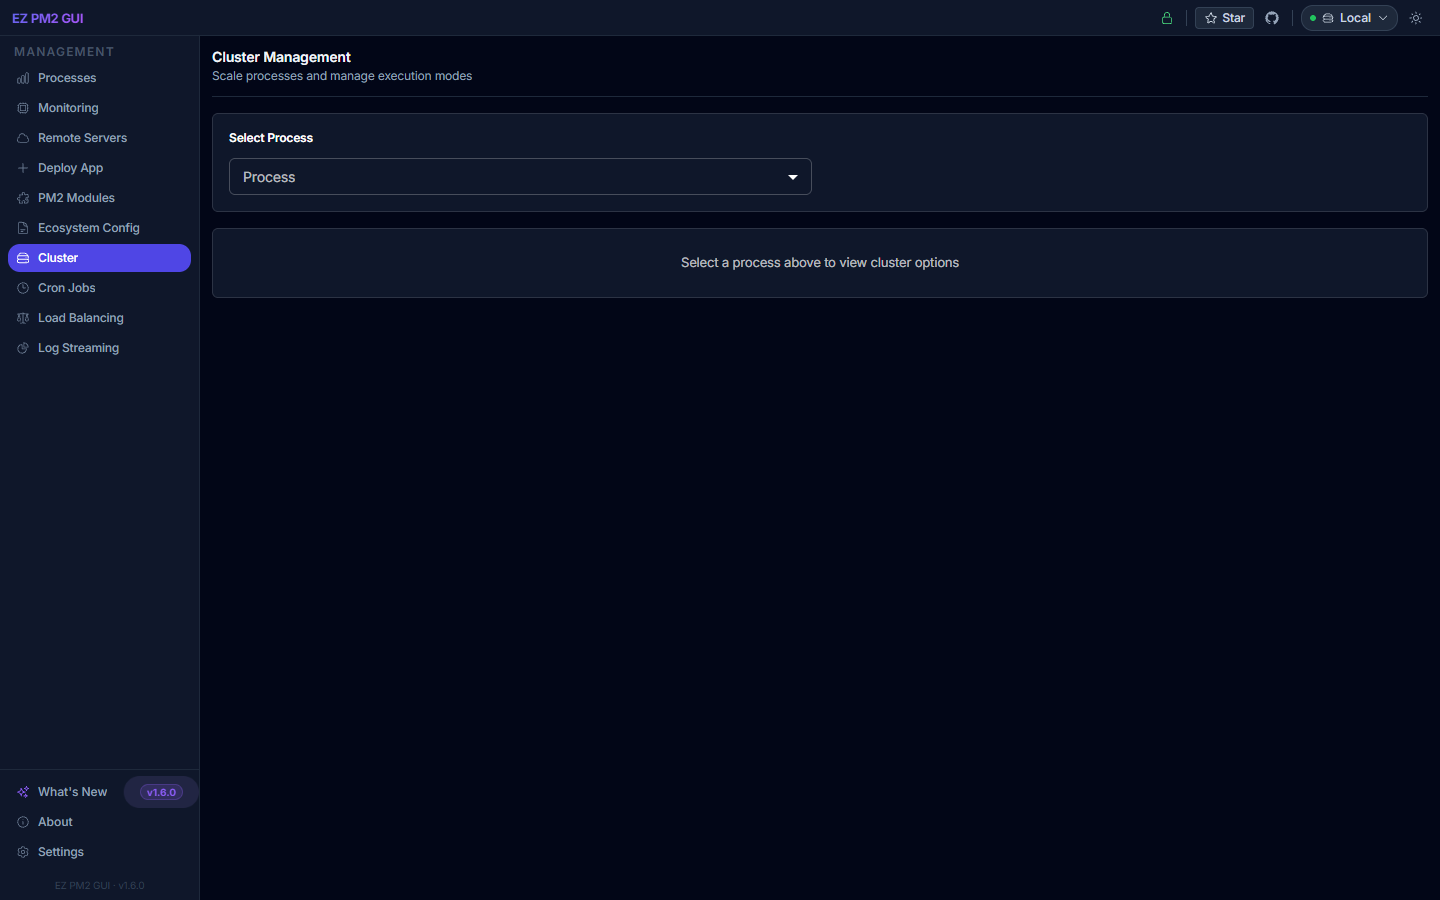This screenshot has height=900, width=1440.
Task: Click the Remote Servers cloud icon
Action: point(22,137)
